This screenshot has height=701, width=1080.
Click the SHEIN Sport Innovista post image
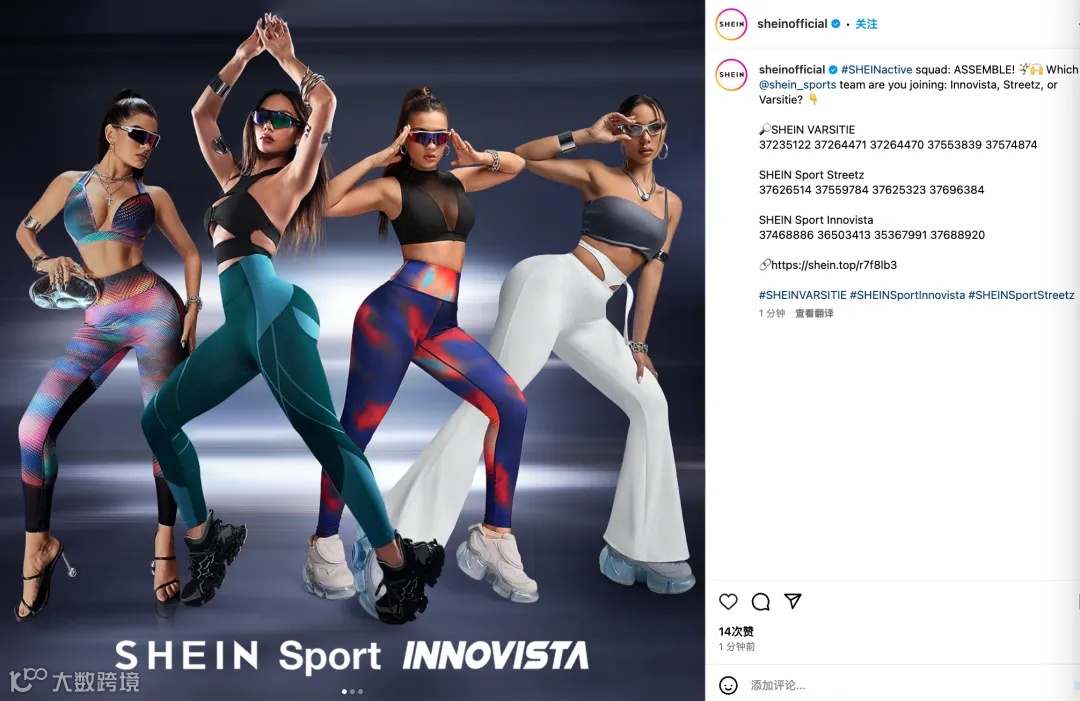[x=352, y=350]
